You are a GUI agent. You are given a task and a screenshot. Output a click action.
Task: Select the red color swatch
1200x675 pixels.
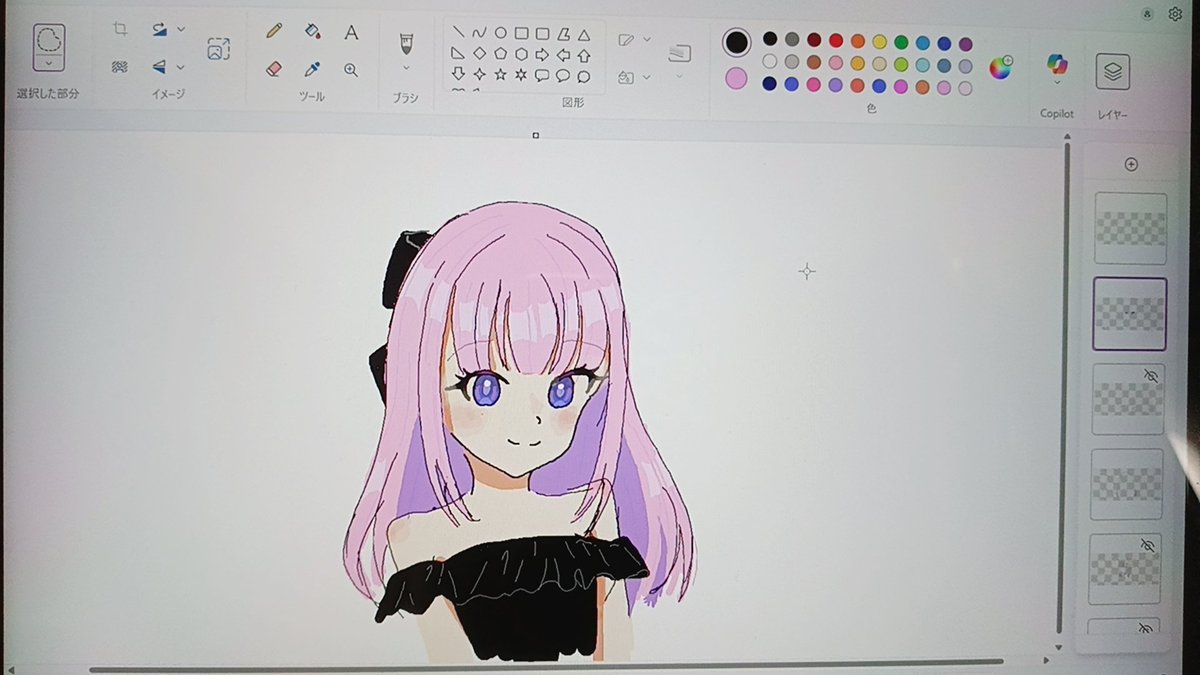point(834,41)
